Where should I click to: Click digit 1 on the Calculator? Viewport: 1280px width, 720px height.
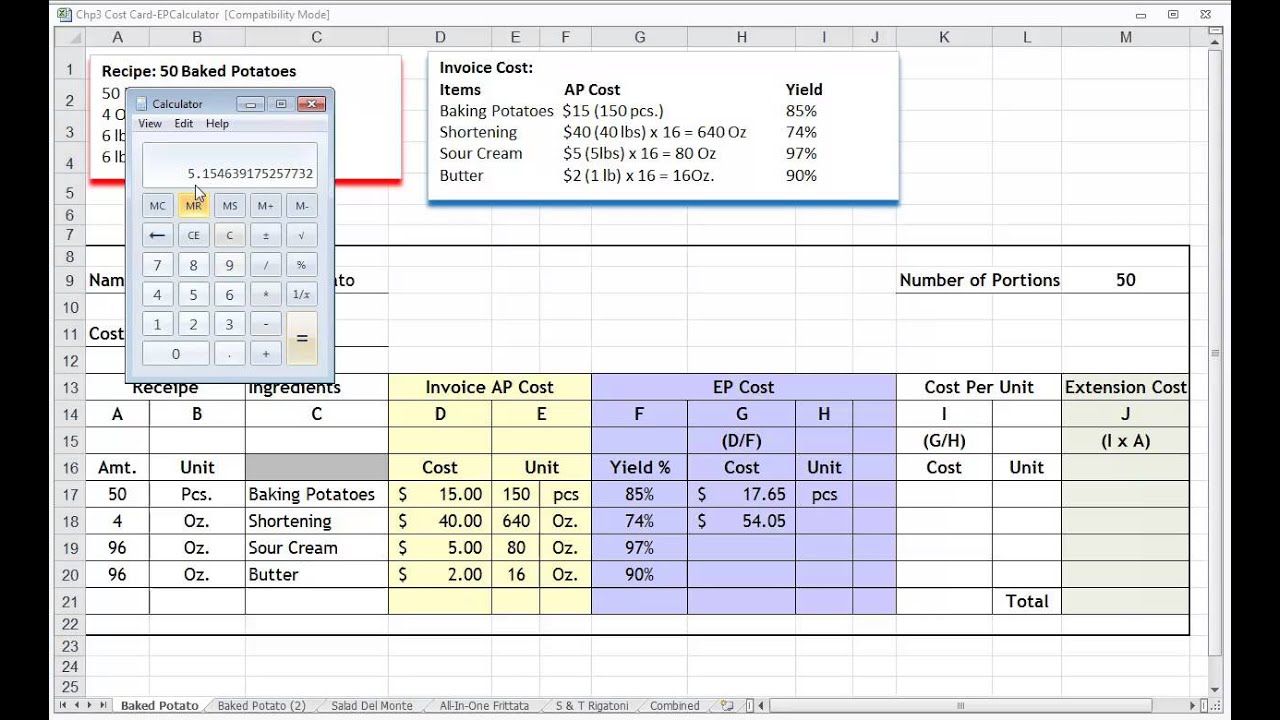(x=157, y=325)
